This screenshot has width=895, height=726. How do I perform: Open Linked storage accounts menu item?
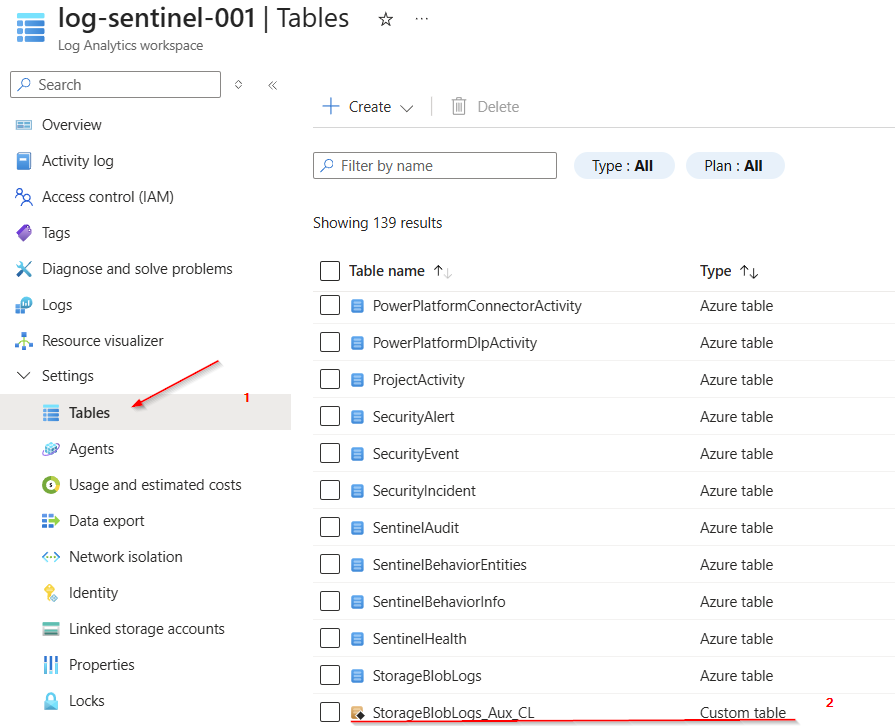[x=146, y=629]
